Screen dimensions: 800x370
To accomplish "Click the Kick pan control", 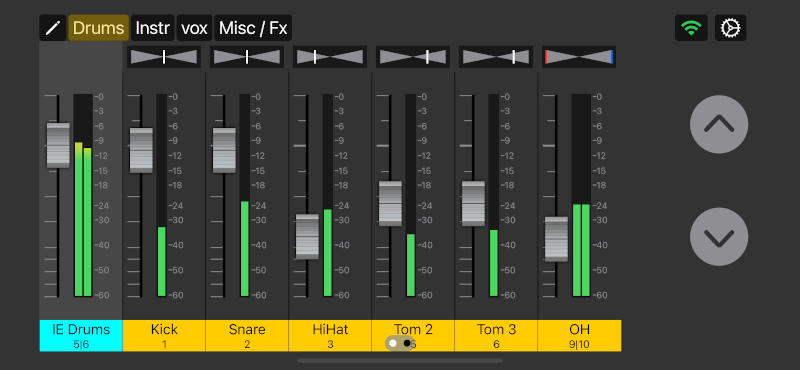I will tap(164, 57).
